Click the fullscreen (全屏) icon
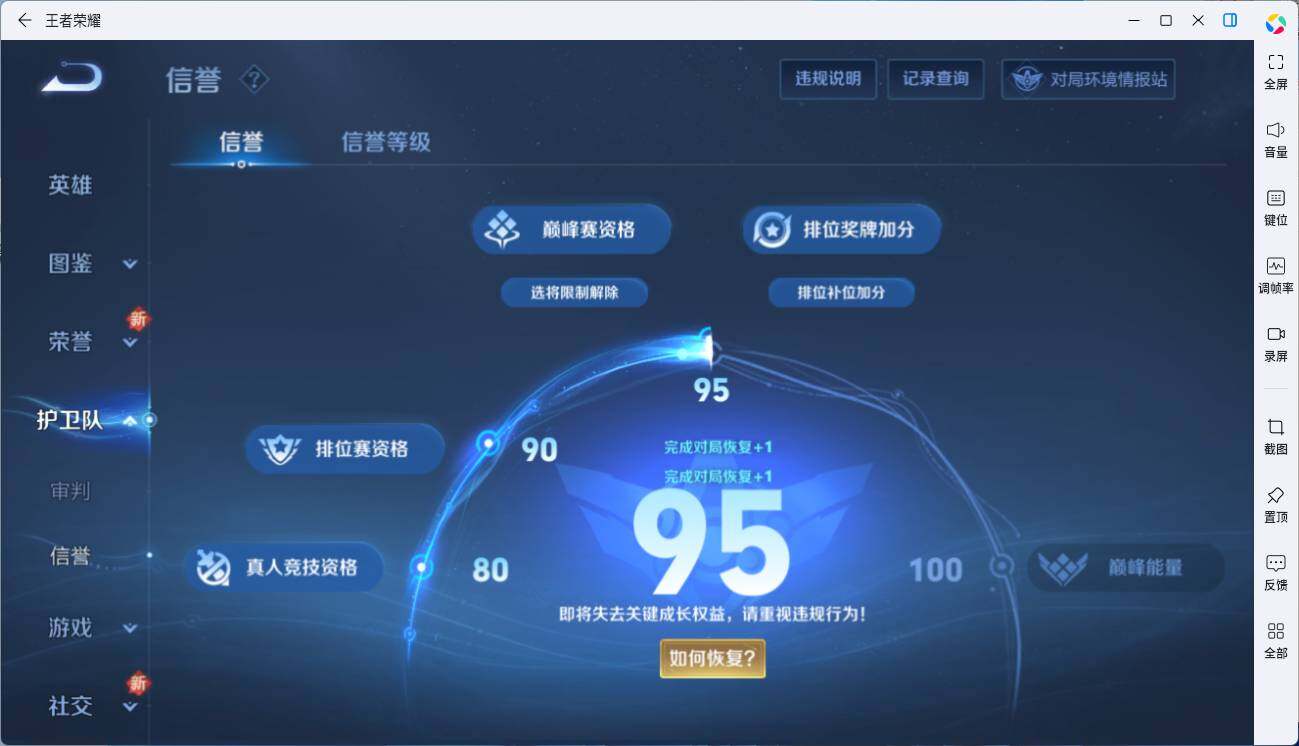1299x746 pixels. click(1275, 62)
